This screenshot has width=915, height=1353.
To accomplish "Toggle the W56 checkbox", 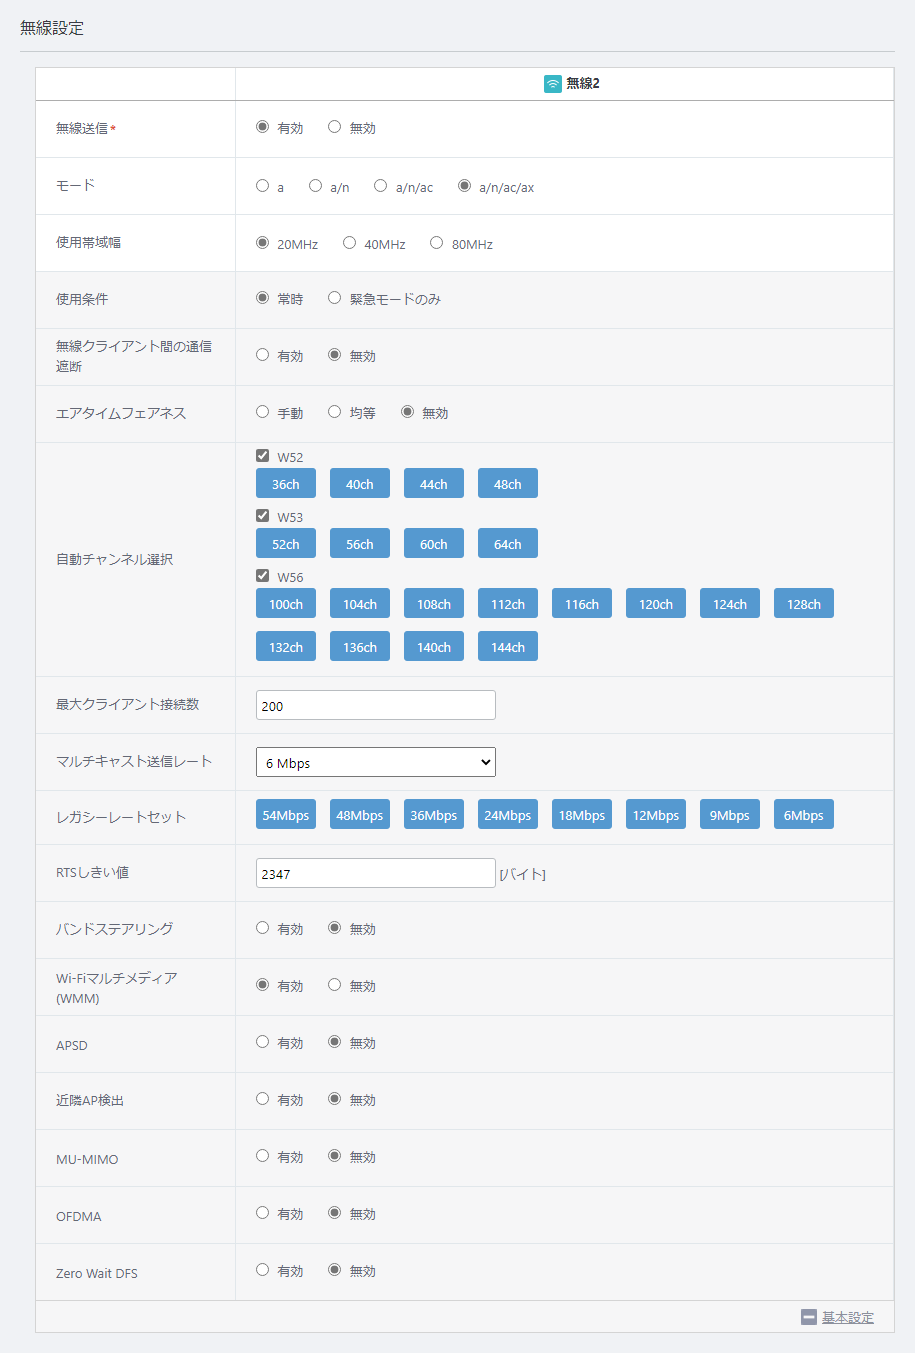I will (x=262, y=576).
